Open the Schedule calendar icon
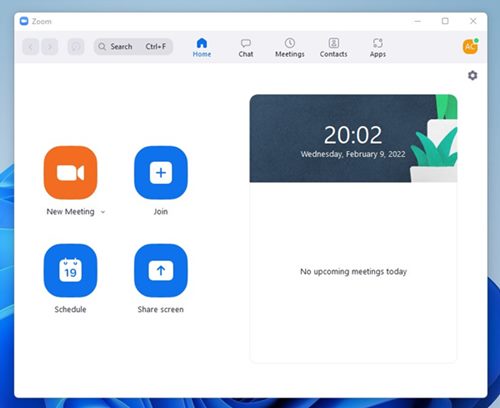Image resolution: width=500 pixels, height=408 pixels. (70, 270)
